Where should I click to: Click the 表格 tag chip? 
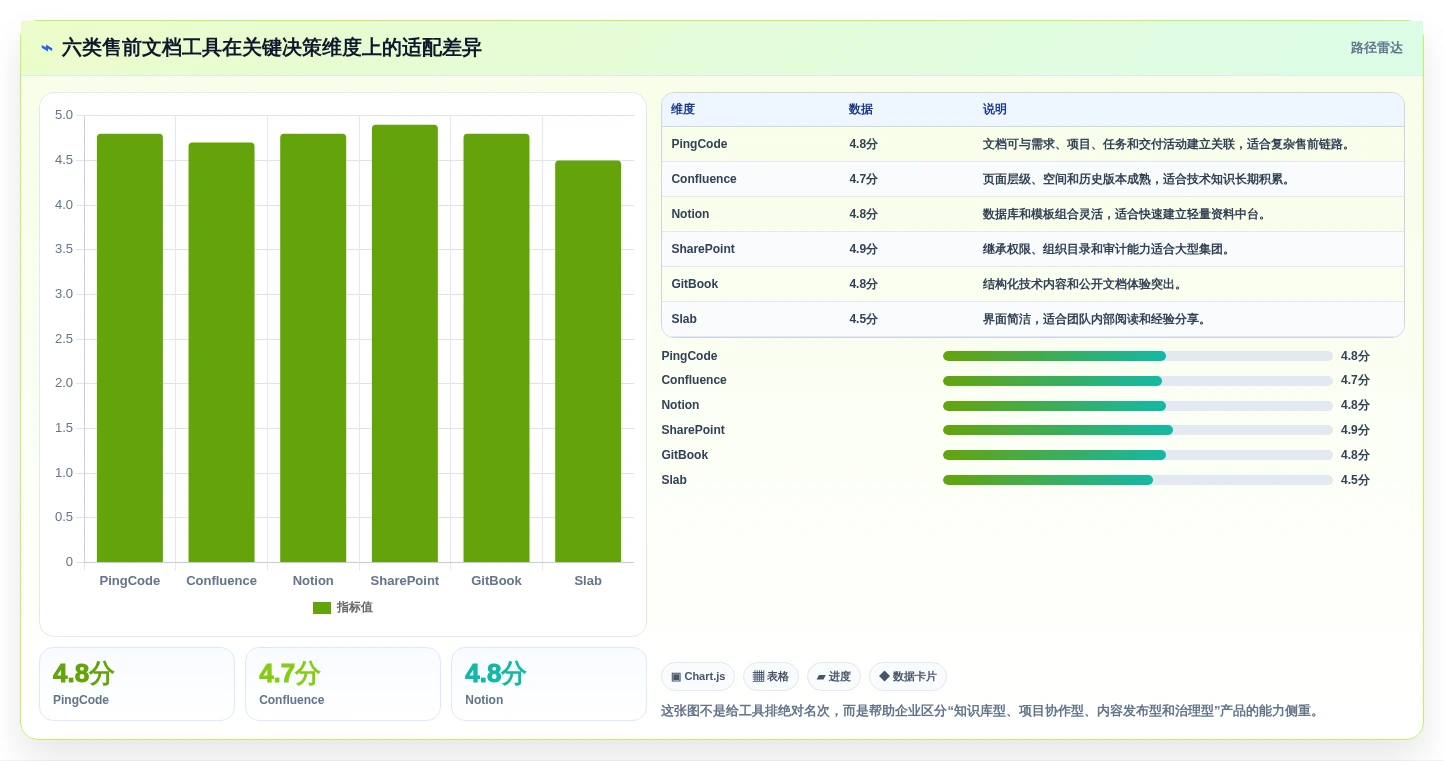pos(771,677)
